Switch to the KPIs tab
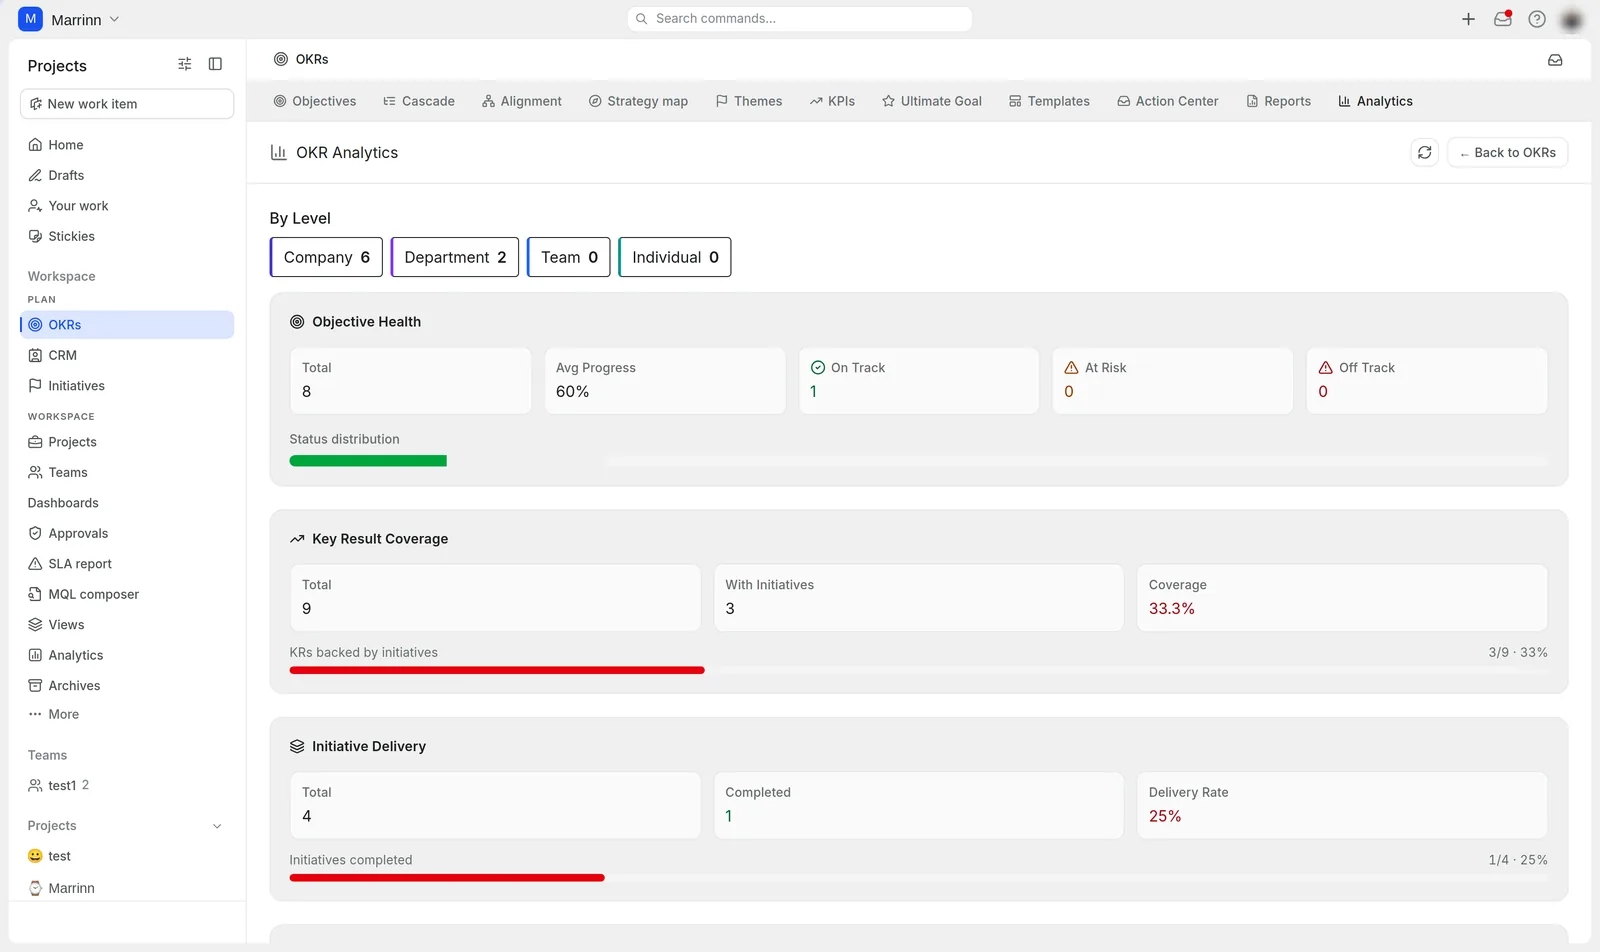1600x952 pixels. coord(832,101)
